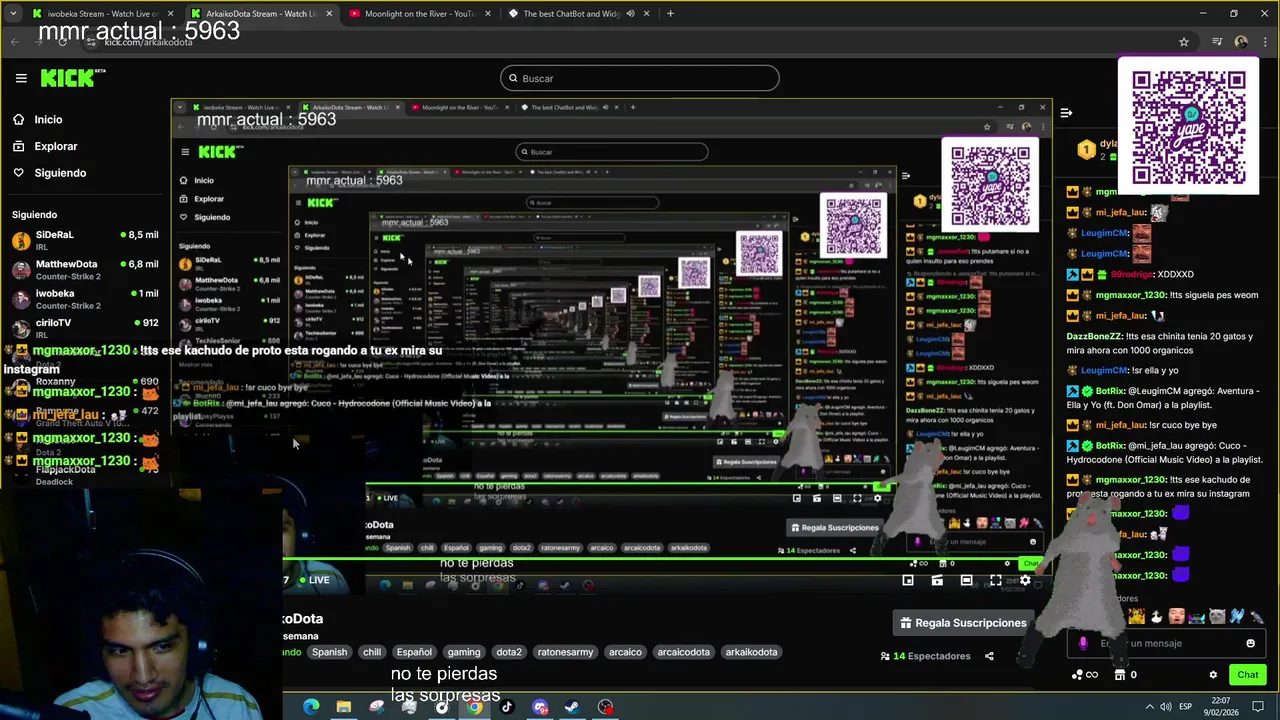Open File Explorer from the taskbar
Screen dimensions: 1280x720
343,707
